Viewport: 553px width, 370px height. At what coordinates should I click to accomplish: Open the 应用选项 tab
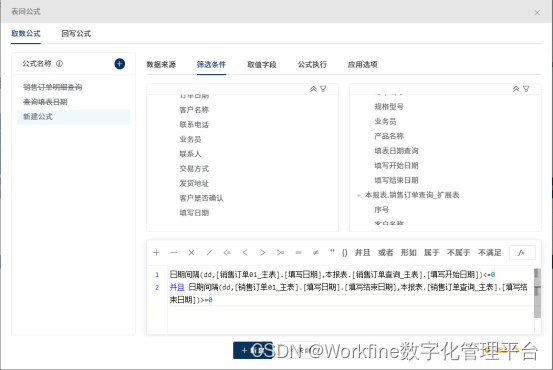click(x=363, y=65)
